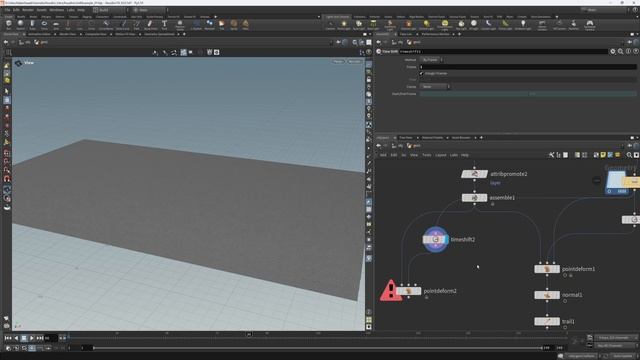Open the Clamp dropdown showing None
The height and width of the screenshot is (360, 640).
[x=435, y=87]
